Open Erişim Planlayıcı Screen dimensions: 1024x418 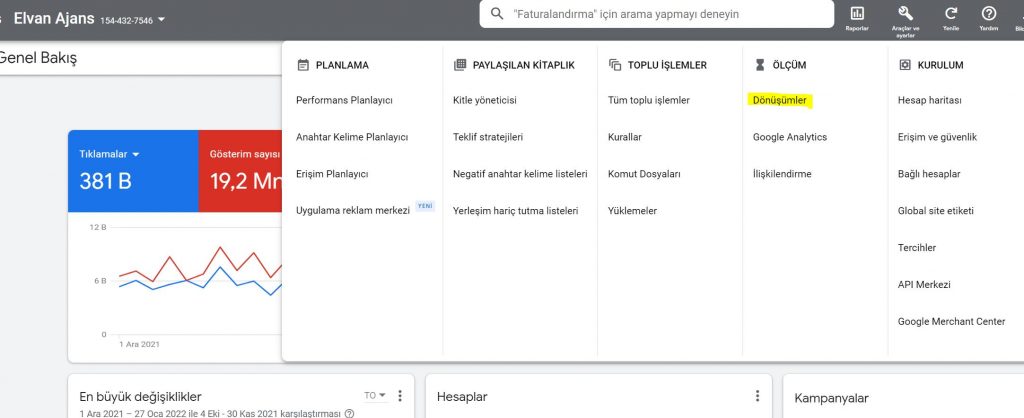[332, 174]
